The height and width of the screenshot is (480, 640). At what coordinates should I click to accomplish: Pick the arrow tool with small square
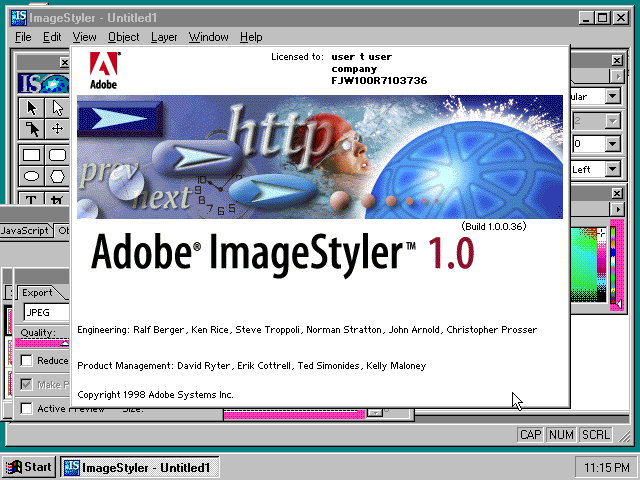[x=31, y=129]
